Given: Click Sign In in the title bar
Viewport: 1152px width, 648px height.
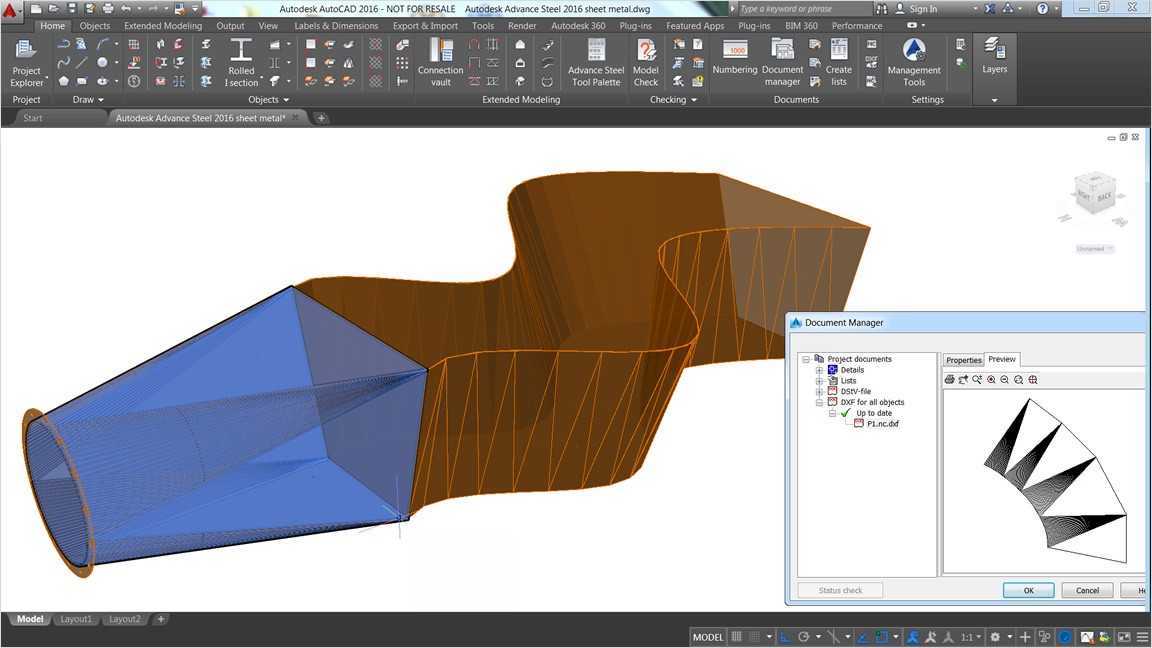Looking at the screenshot, I should click(923, 9).
